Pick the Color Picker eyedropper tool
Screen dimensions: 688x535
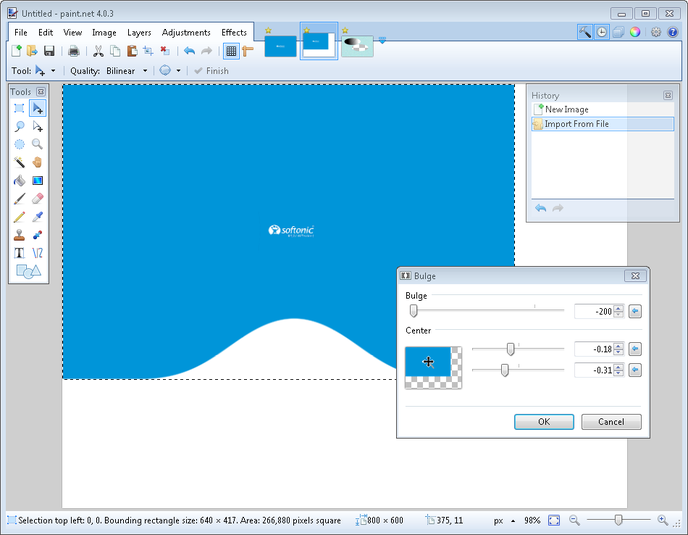[x=37, y=217]
